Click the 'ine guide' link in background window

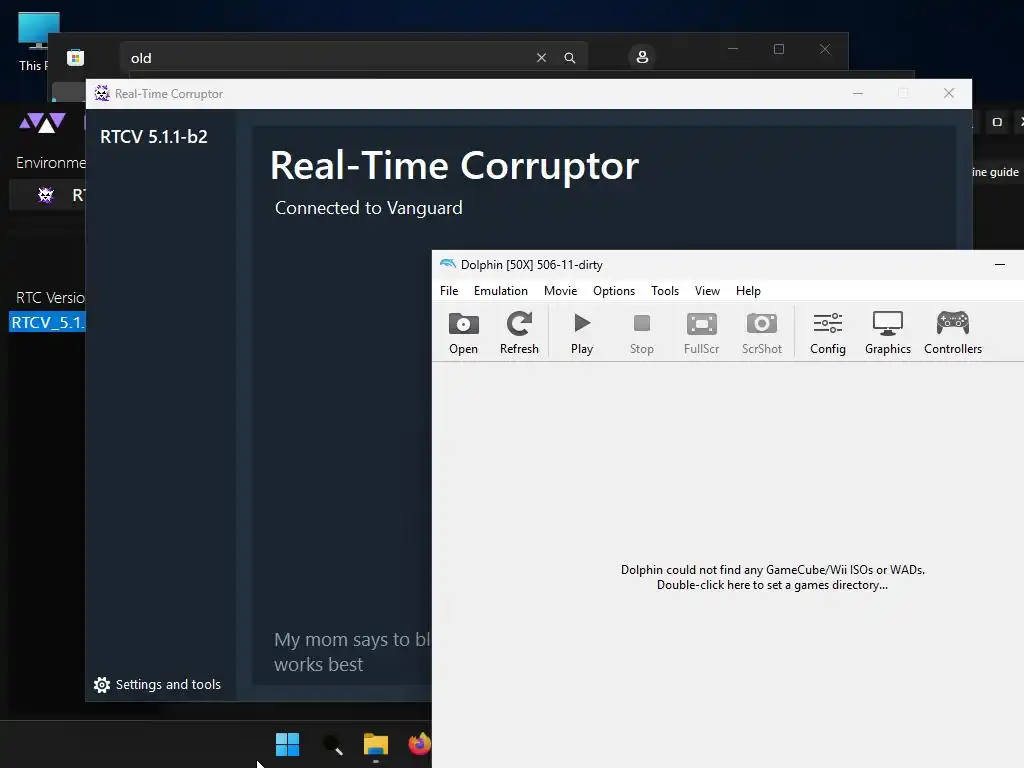click(995, 172)
